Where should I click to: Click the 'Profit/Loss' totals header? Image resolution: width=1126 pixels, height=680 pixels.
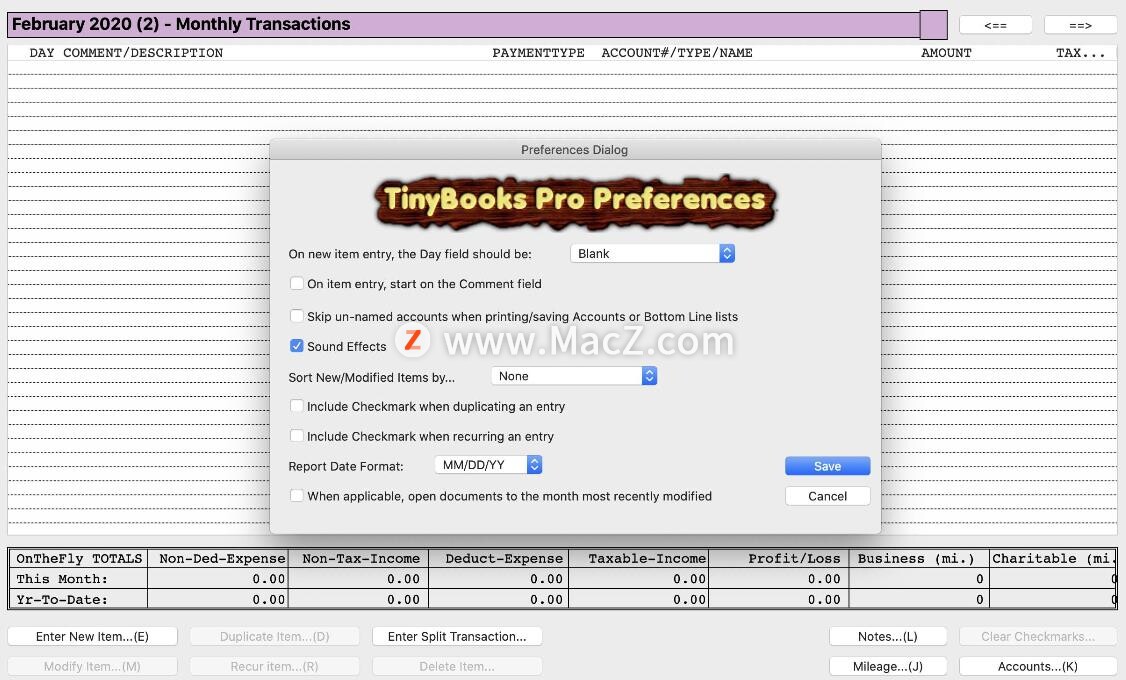point(794,559)
